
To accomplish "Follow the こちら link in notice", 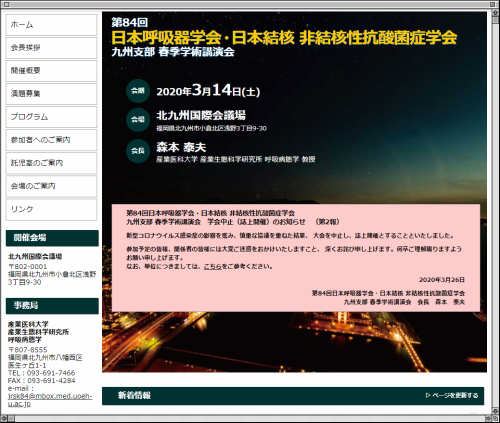I will pyautogui.click(x=213, y=266).
